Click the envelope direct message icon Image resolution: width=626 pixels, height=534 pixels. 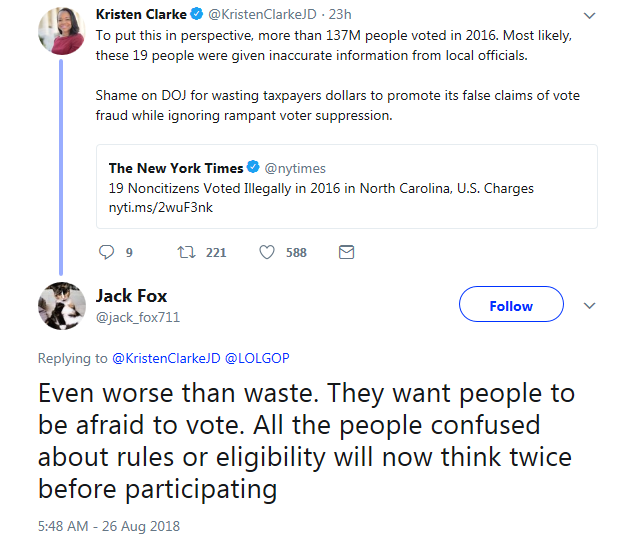[x=347, y=252]
